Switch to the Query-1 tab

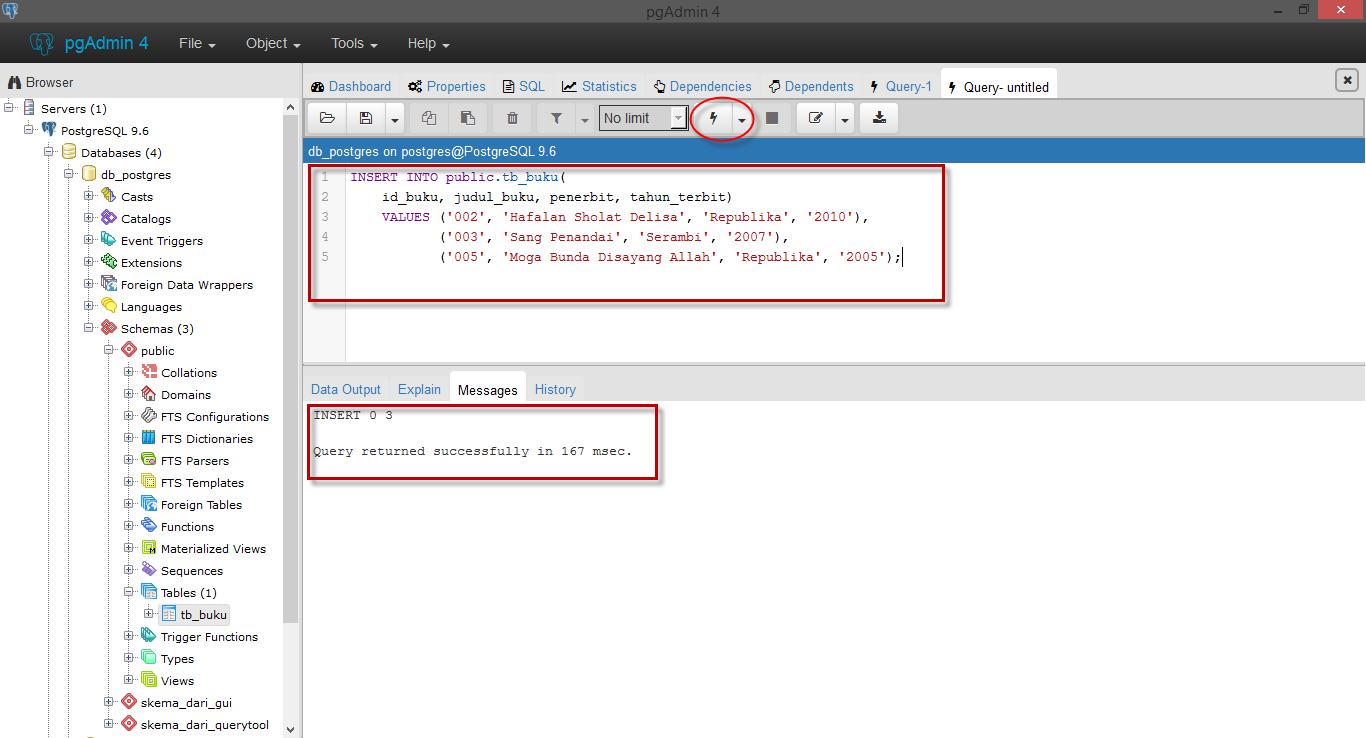pos(901,86)
